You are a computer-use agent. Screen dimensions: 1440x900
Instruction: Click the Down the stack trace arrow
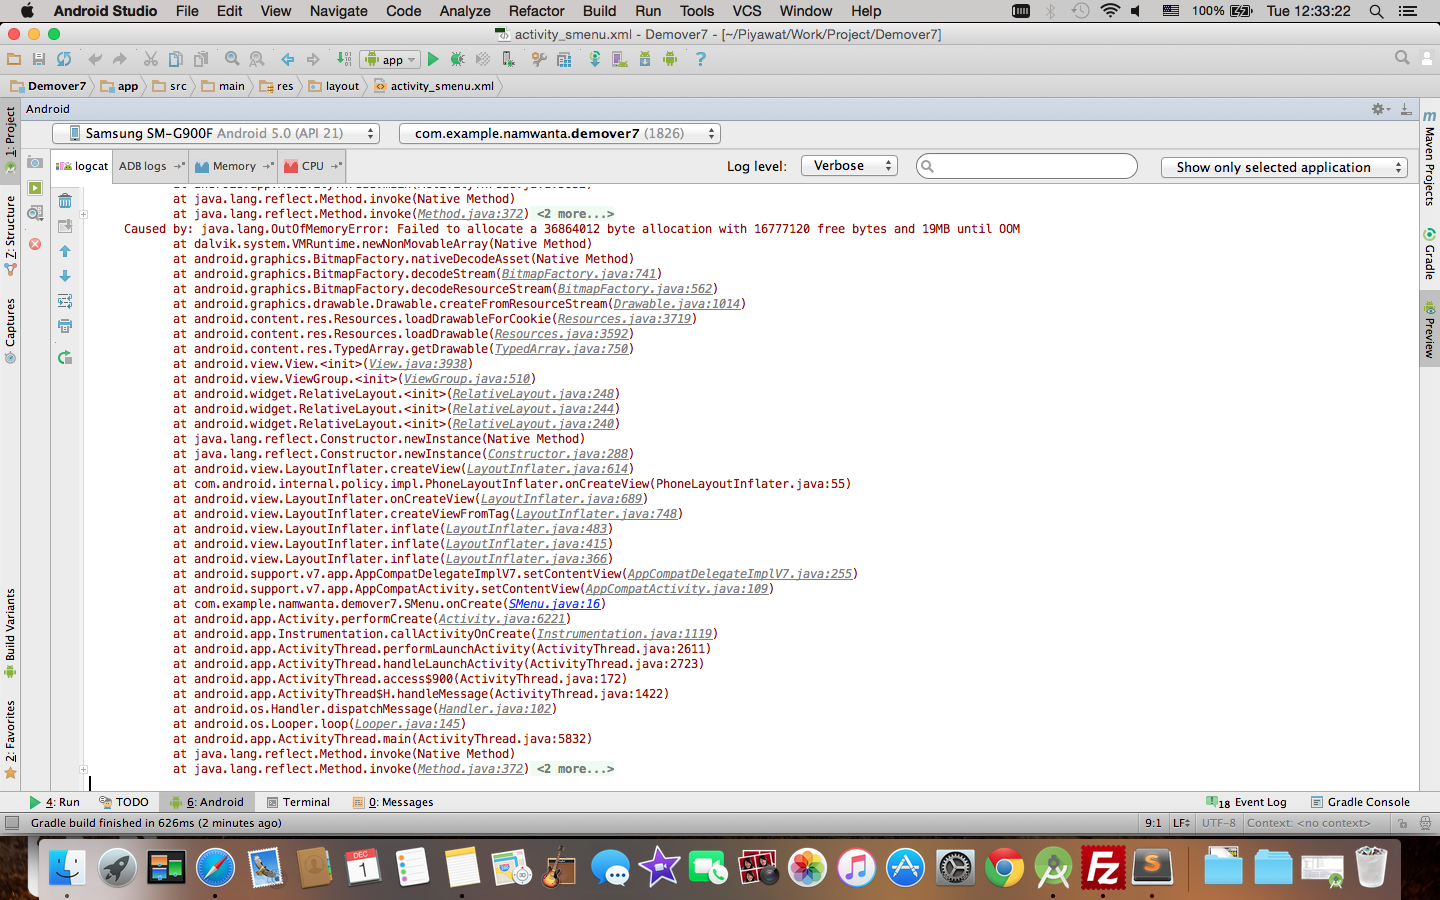65,276
